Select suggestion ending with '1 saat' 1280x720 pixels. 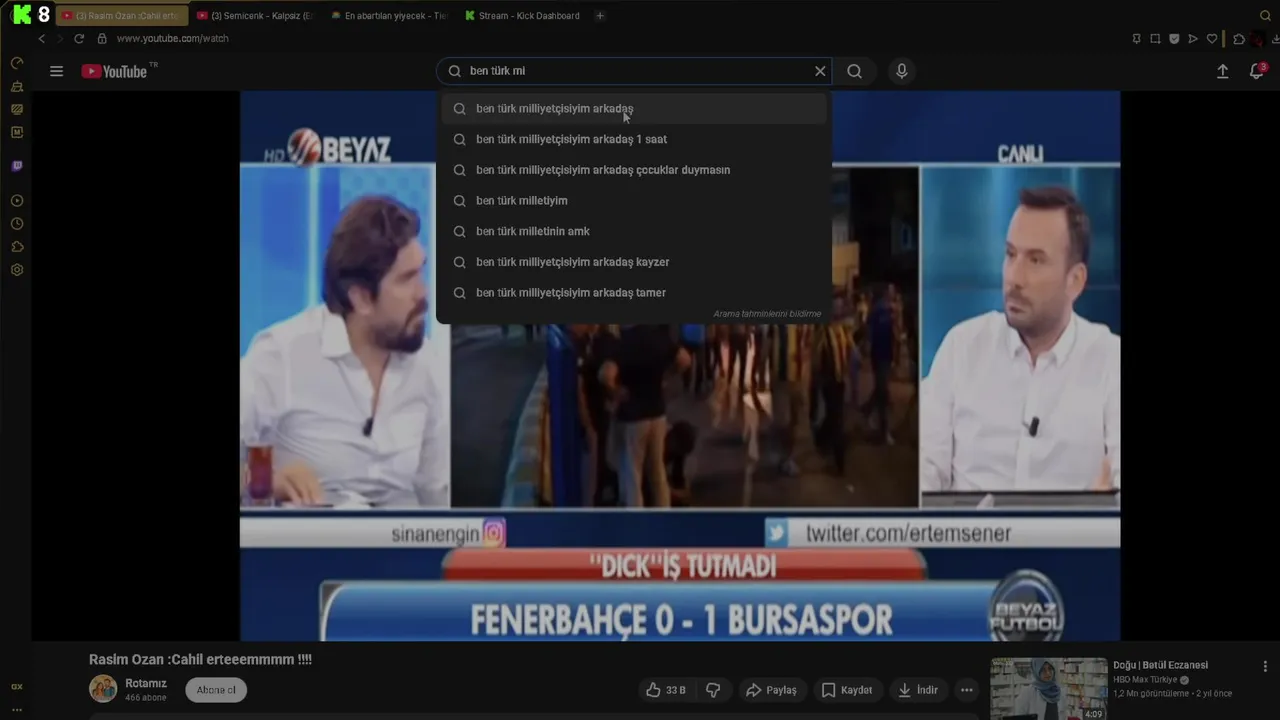633,139
